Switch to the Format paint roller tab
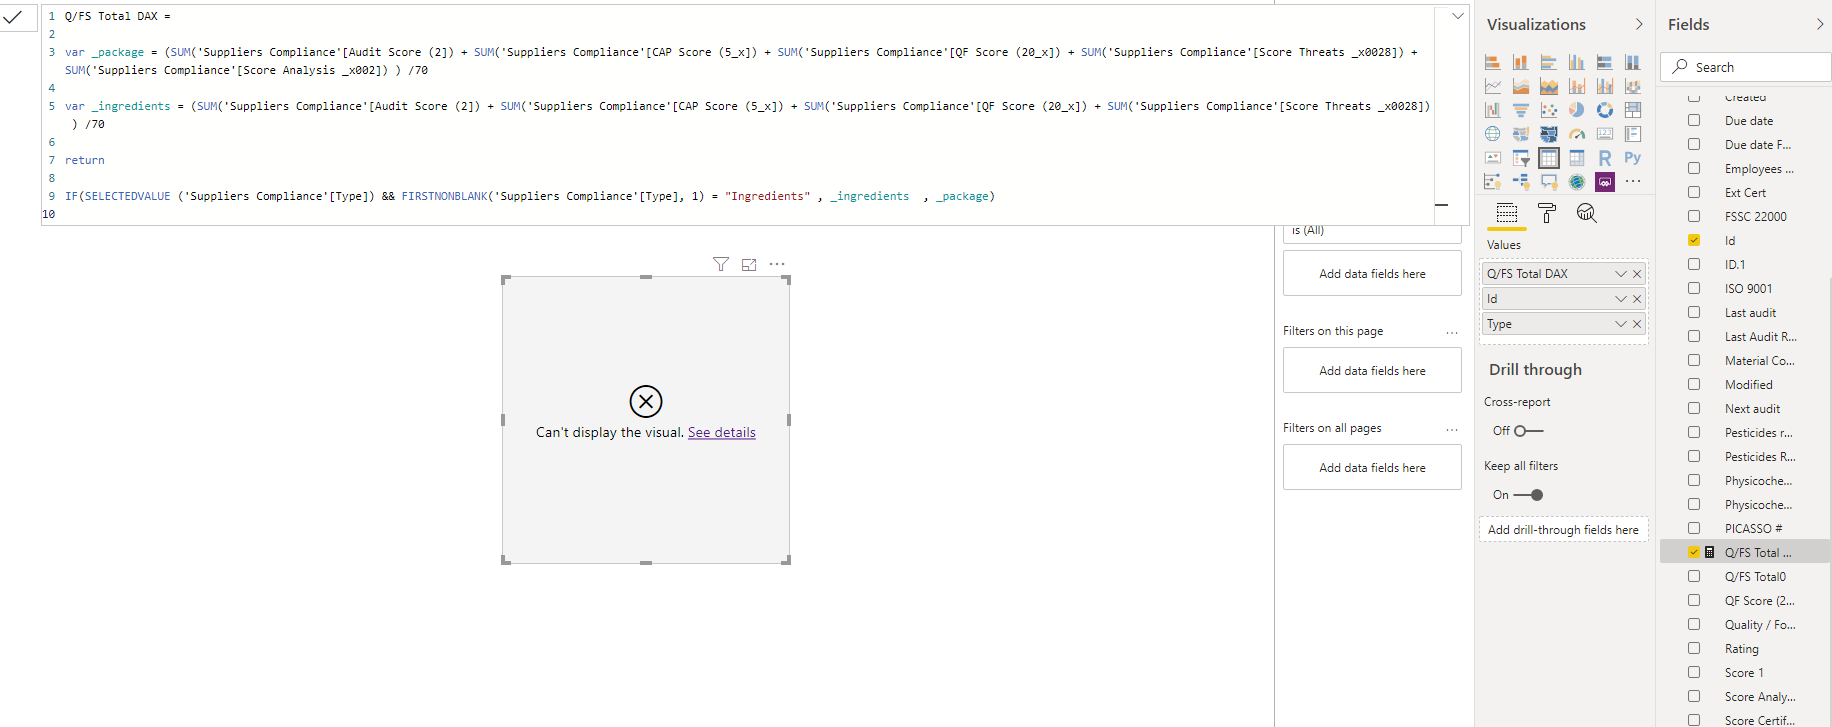This screenshot has height=727, width=1832. point(1547,213)
